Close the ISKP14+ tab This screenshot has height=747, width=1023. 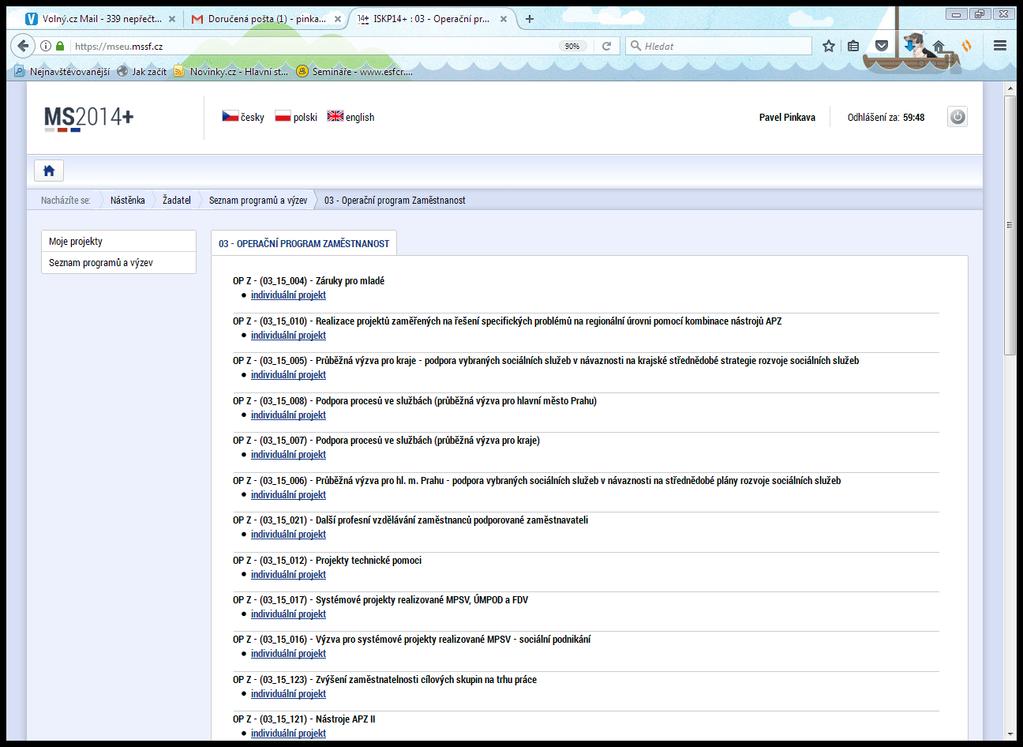coord(503,20)
